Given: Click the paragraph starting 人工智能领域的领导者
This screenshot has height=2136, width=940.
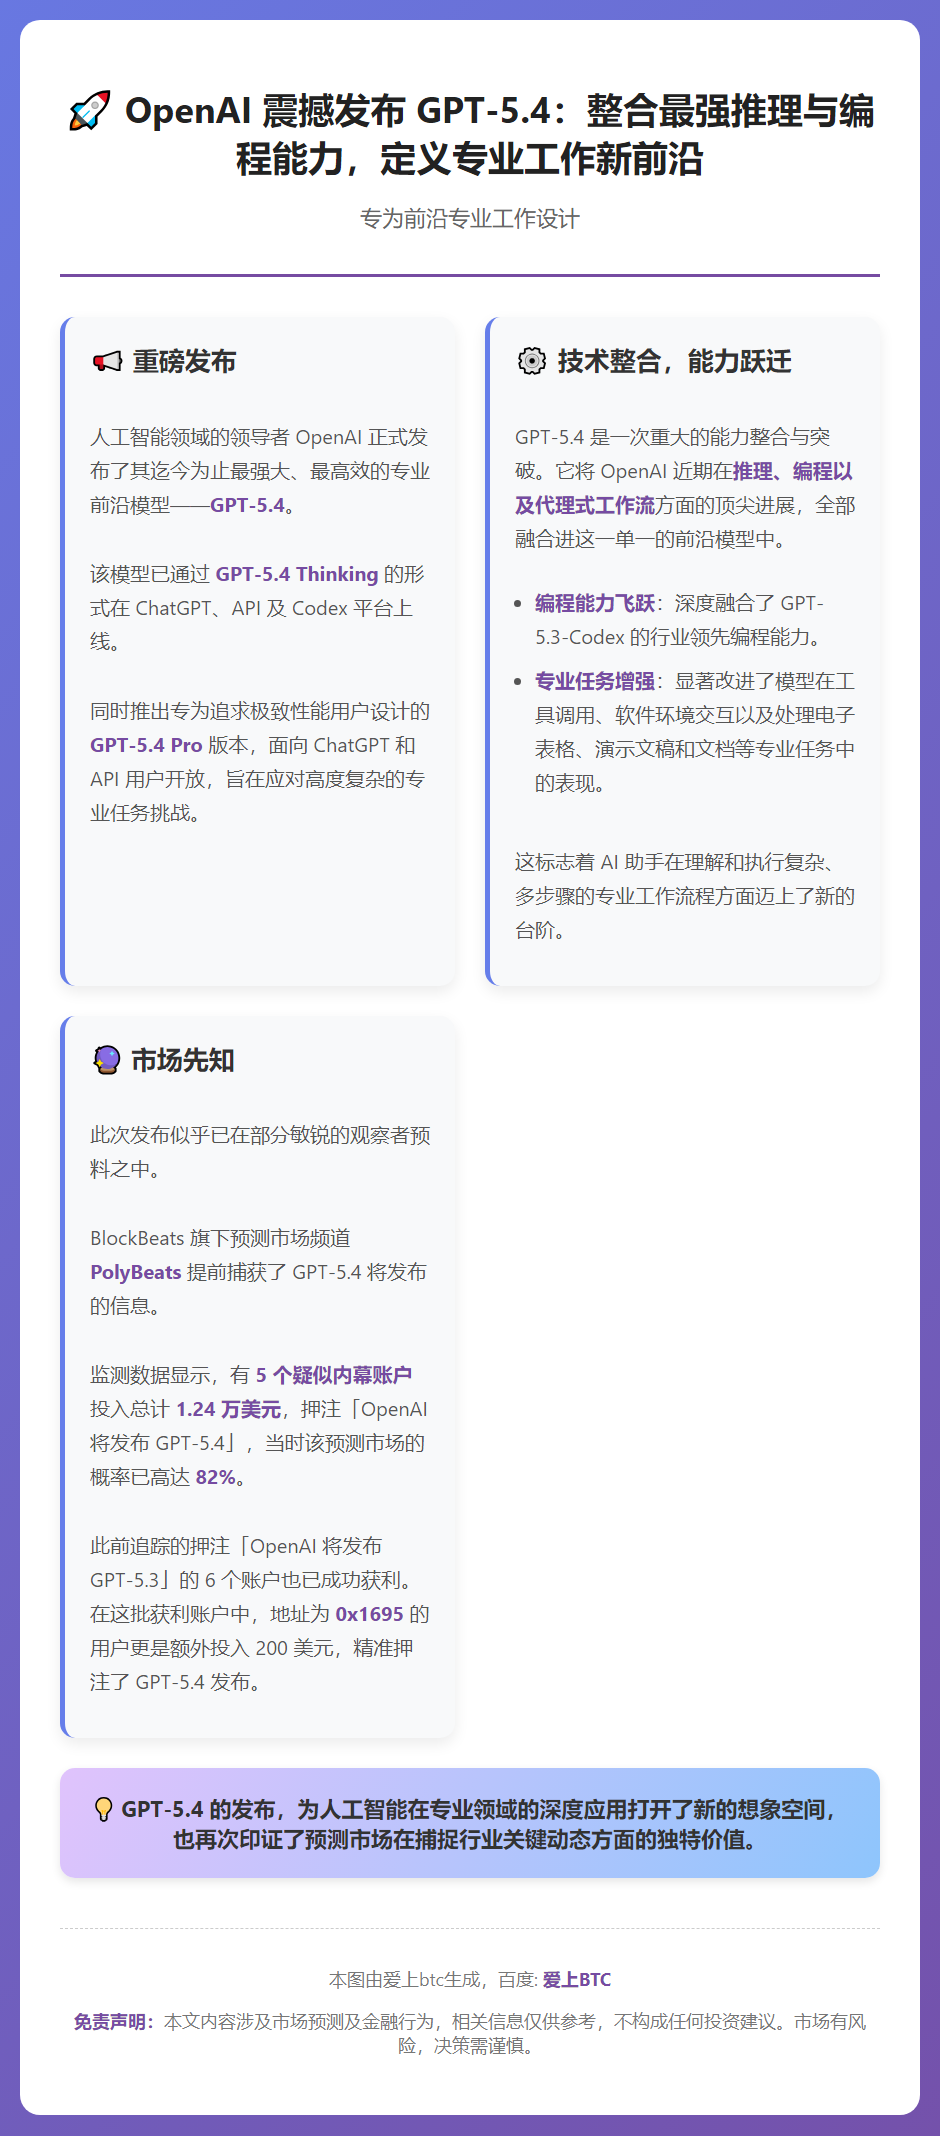Looking at the screenshot, I should [x=260, y=471].
